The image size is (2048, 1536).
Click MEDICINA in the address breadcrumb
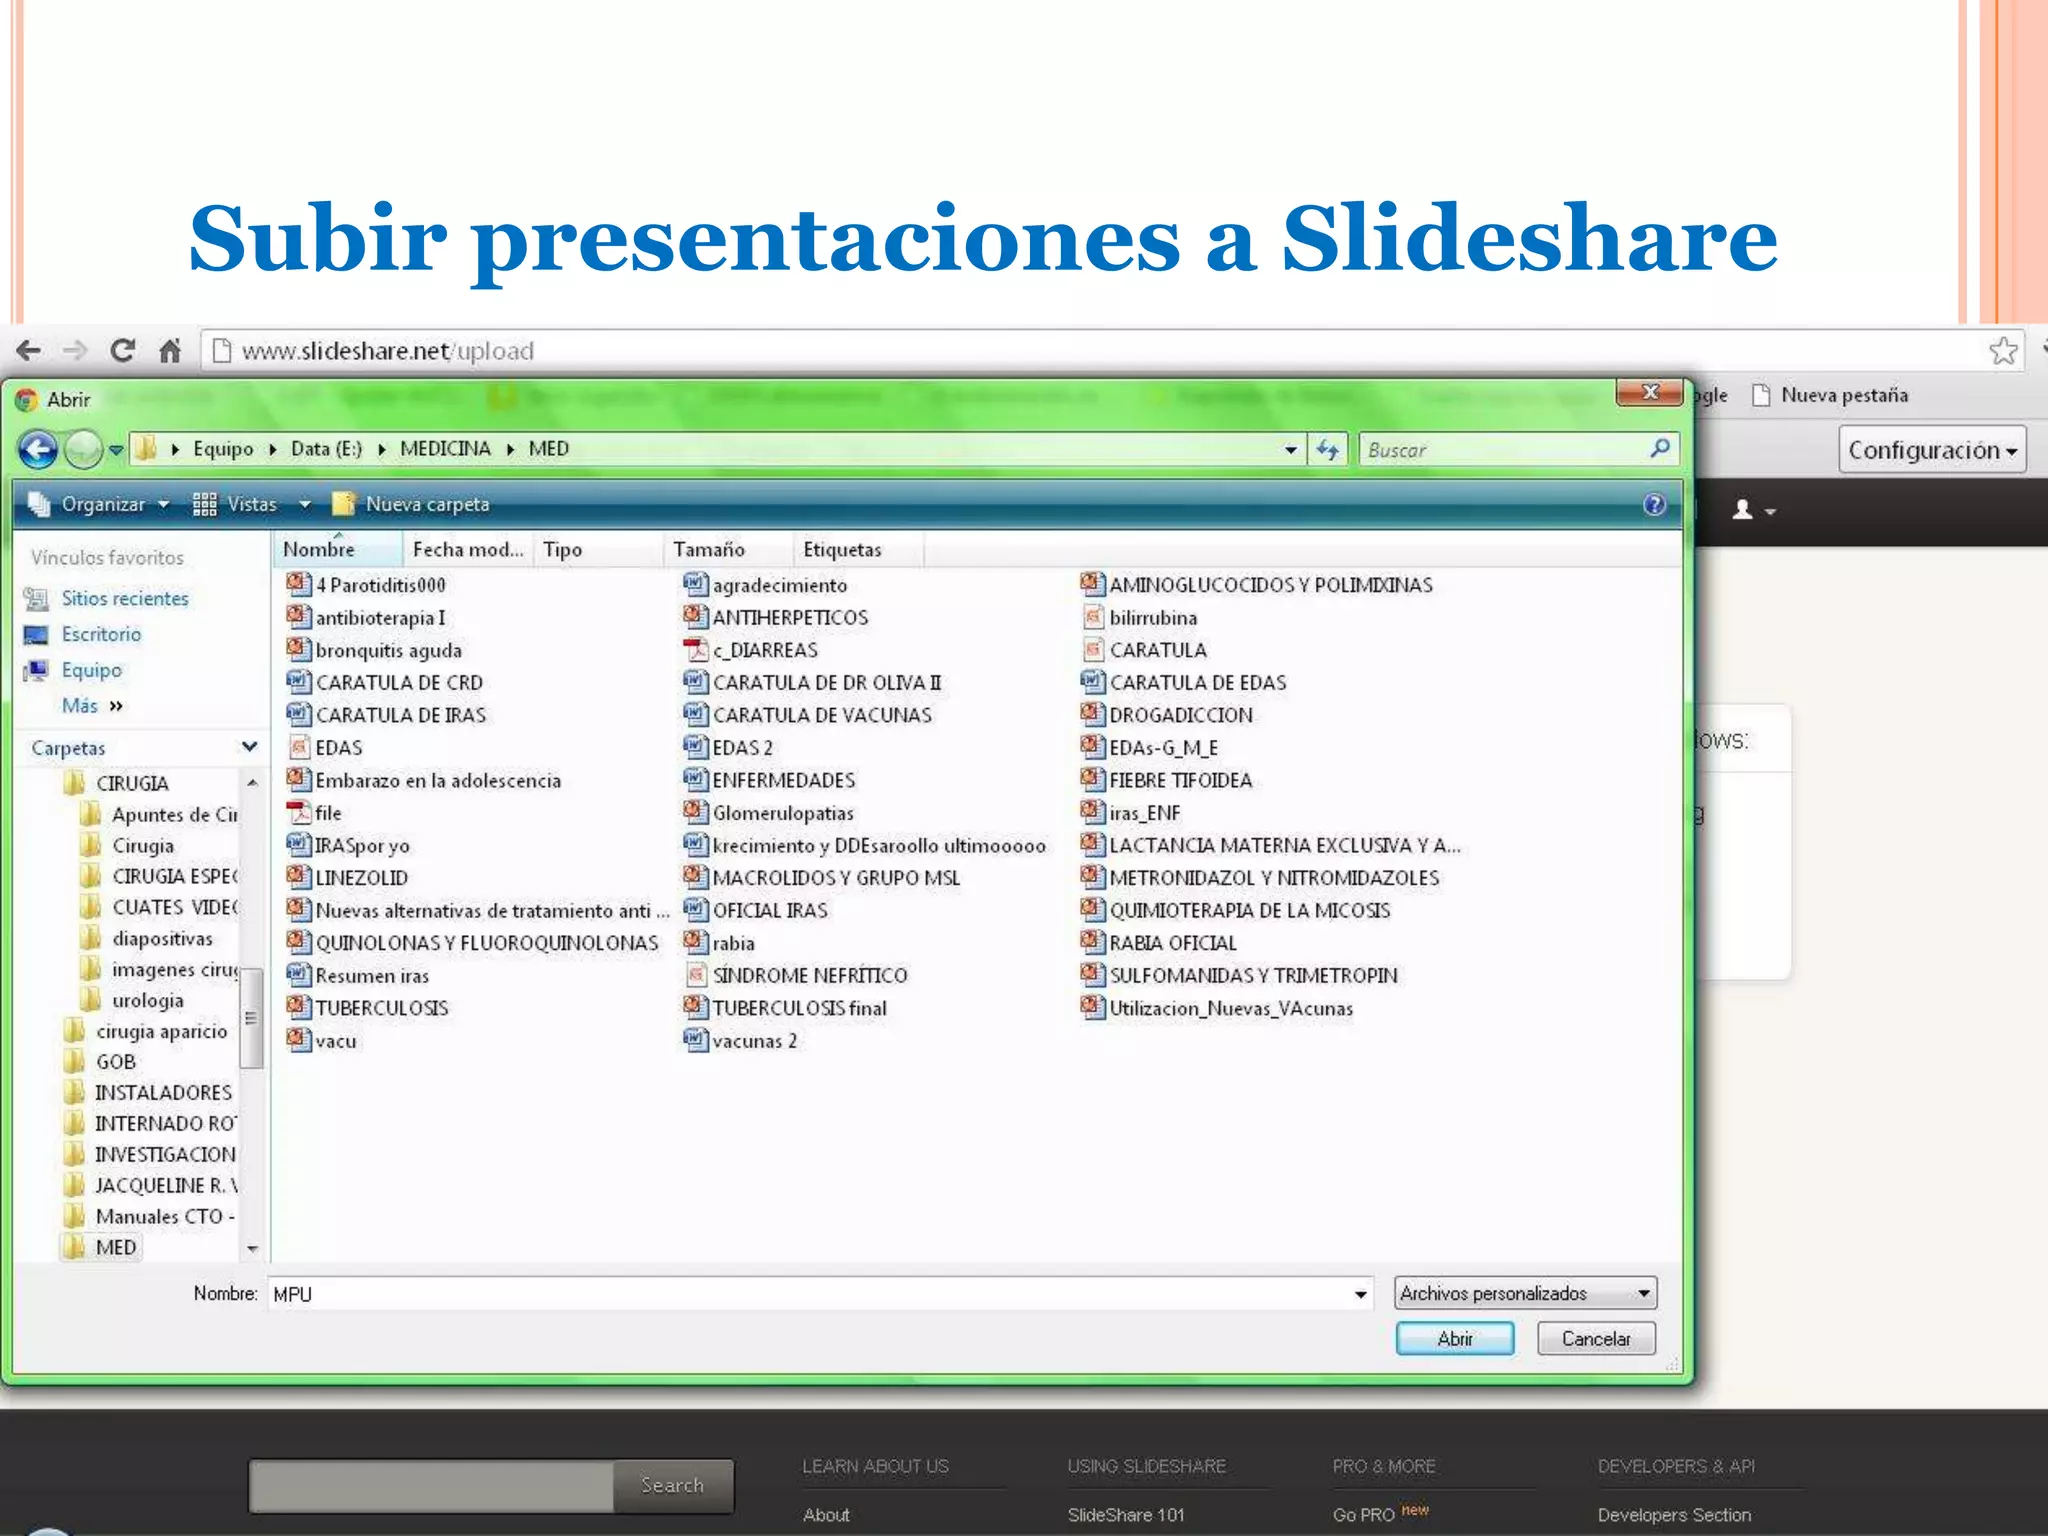pos(445,449)
